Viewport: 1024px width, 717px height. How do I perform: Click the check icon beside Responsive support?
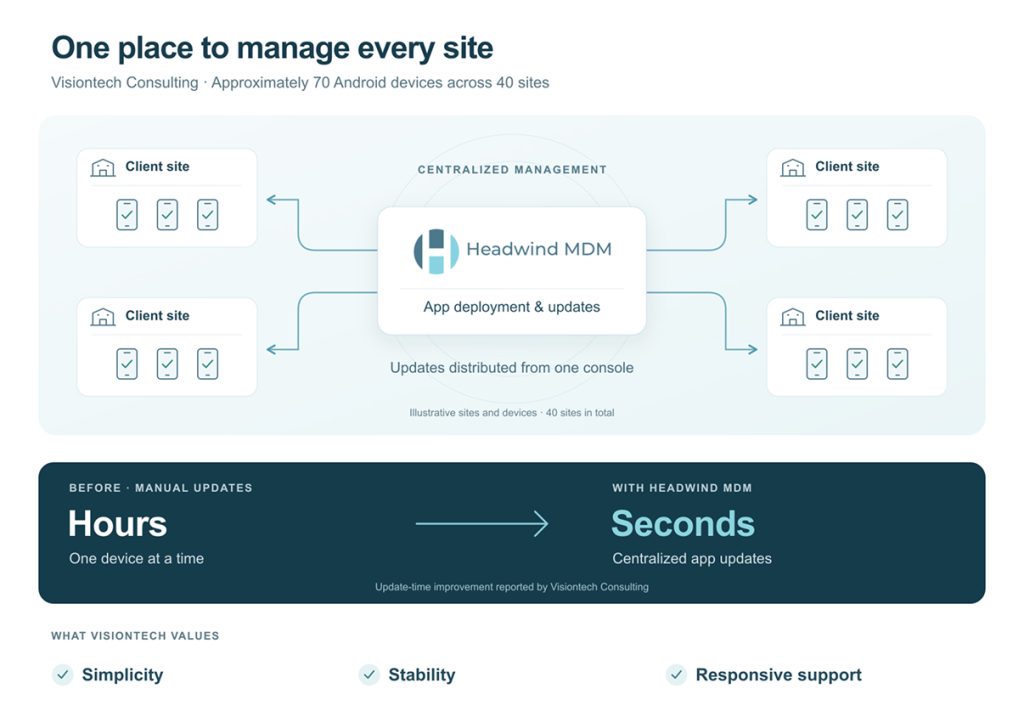[x=677, y=675]
